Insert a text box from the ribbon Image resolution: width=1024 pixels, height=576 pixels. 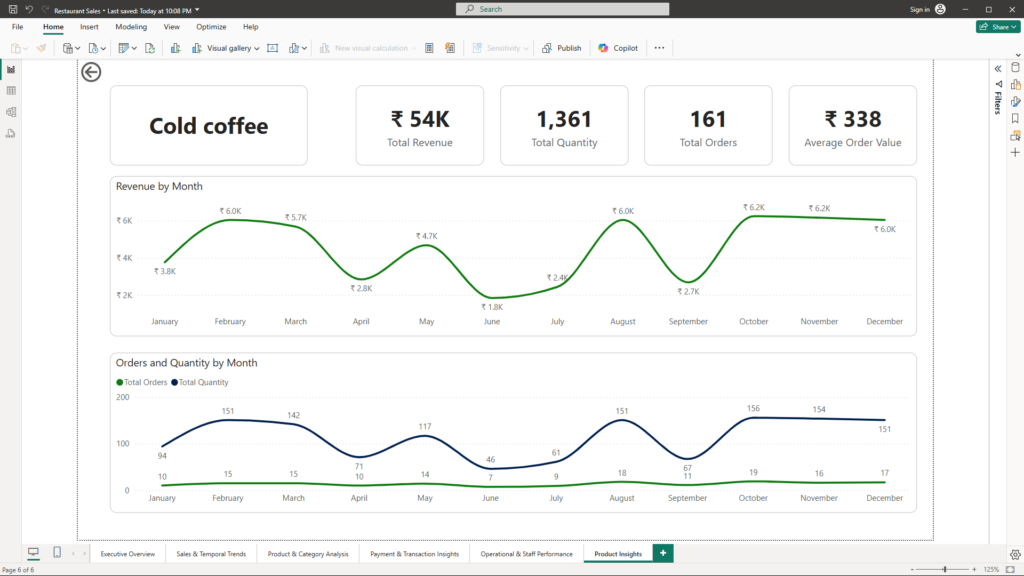(273, 48)
